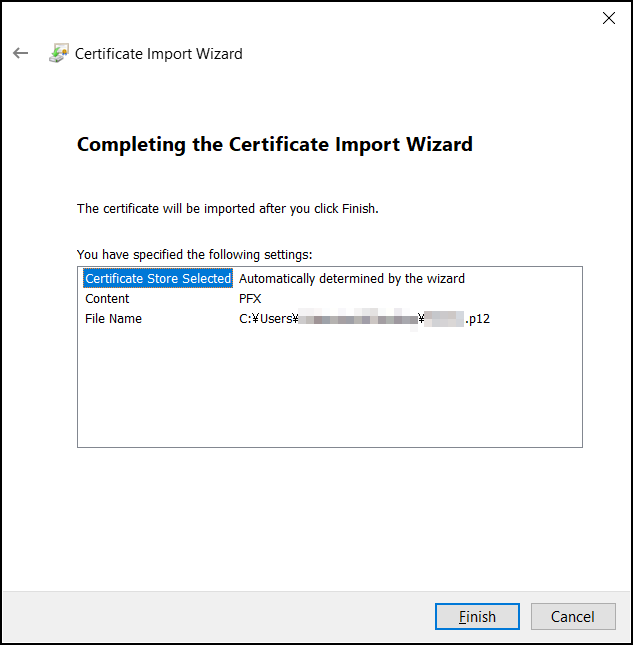The height and width of the screenshot is (645, 633).
Task: Click the PFX content value
Action: point(250,299)
